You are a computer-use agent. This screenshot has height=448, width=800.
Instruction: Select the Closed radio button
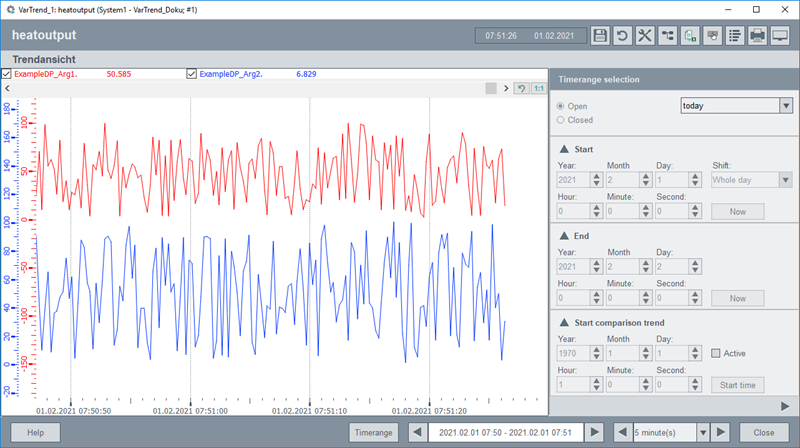[561, 120]
